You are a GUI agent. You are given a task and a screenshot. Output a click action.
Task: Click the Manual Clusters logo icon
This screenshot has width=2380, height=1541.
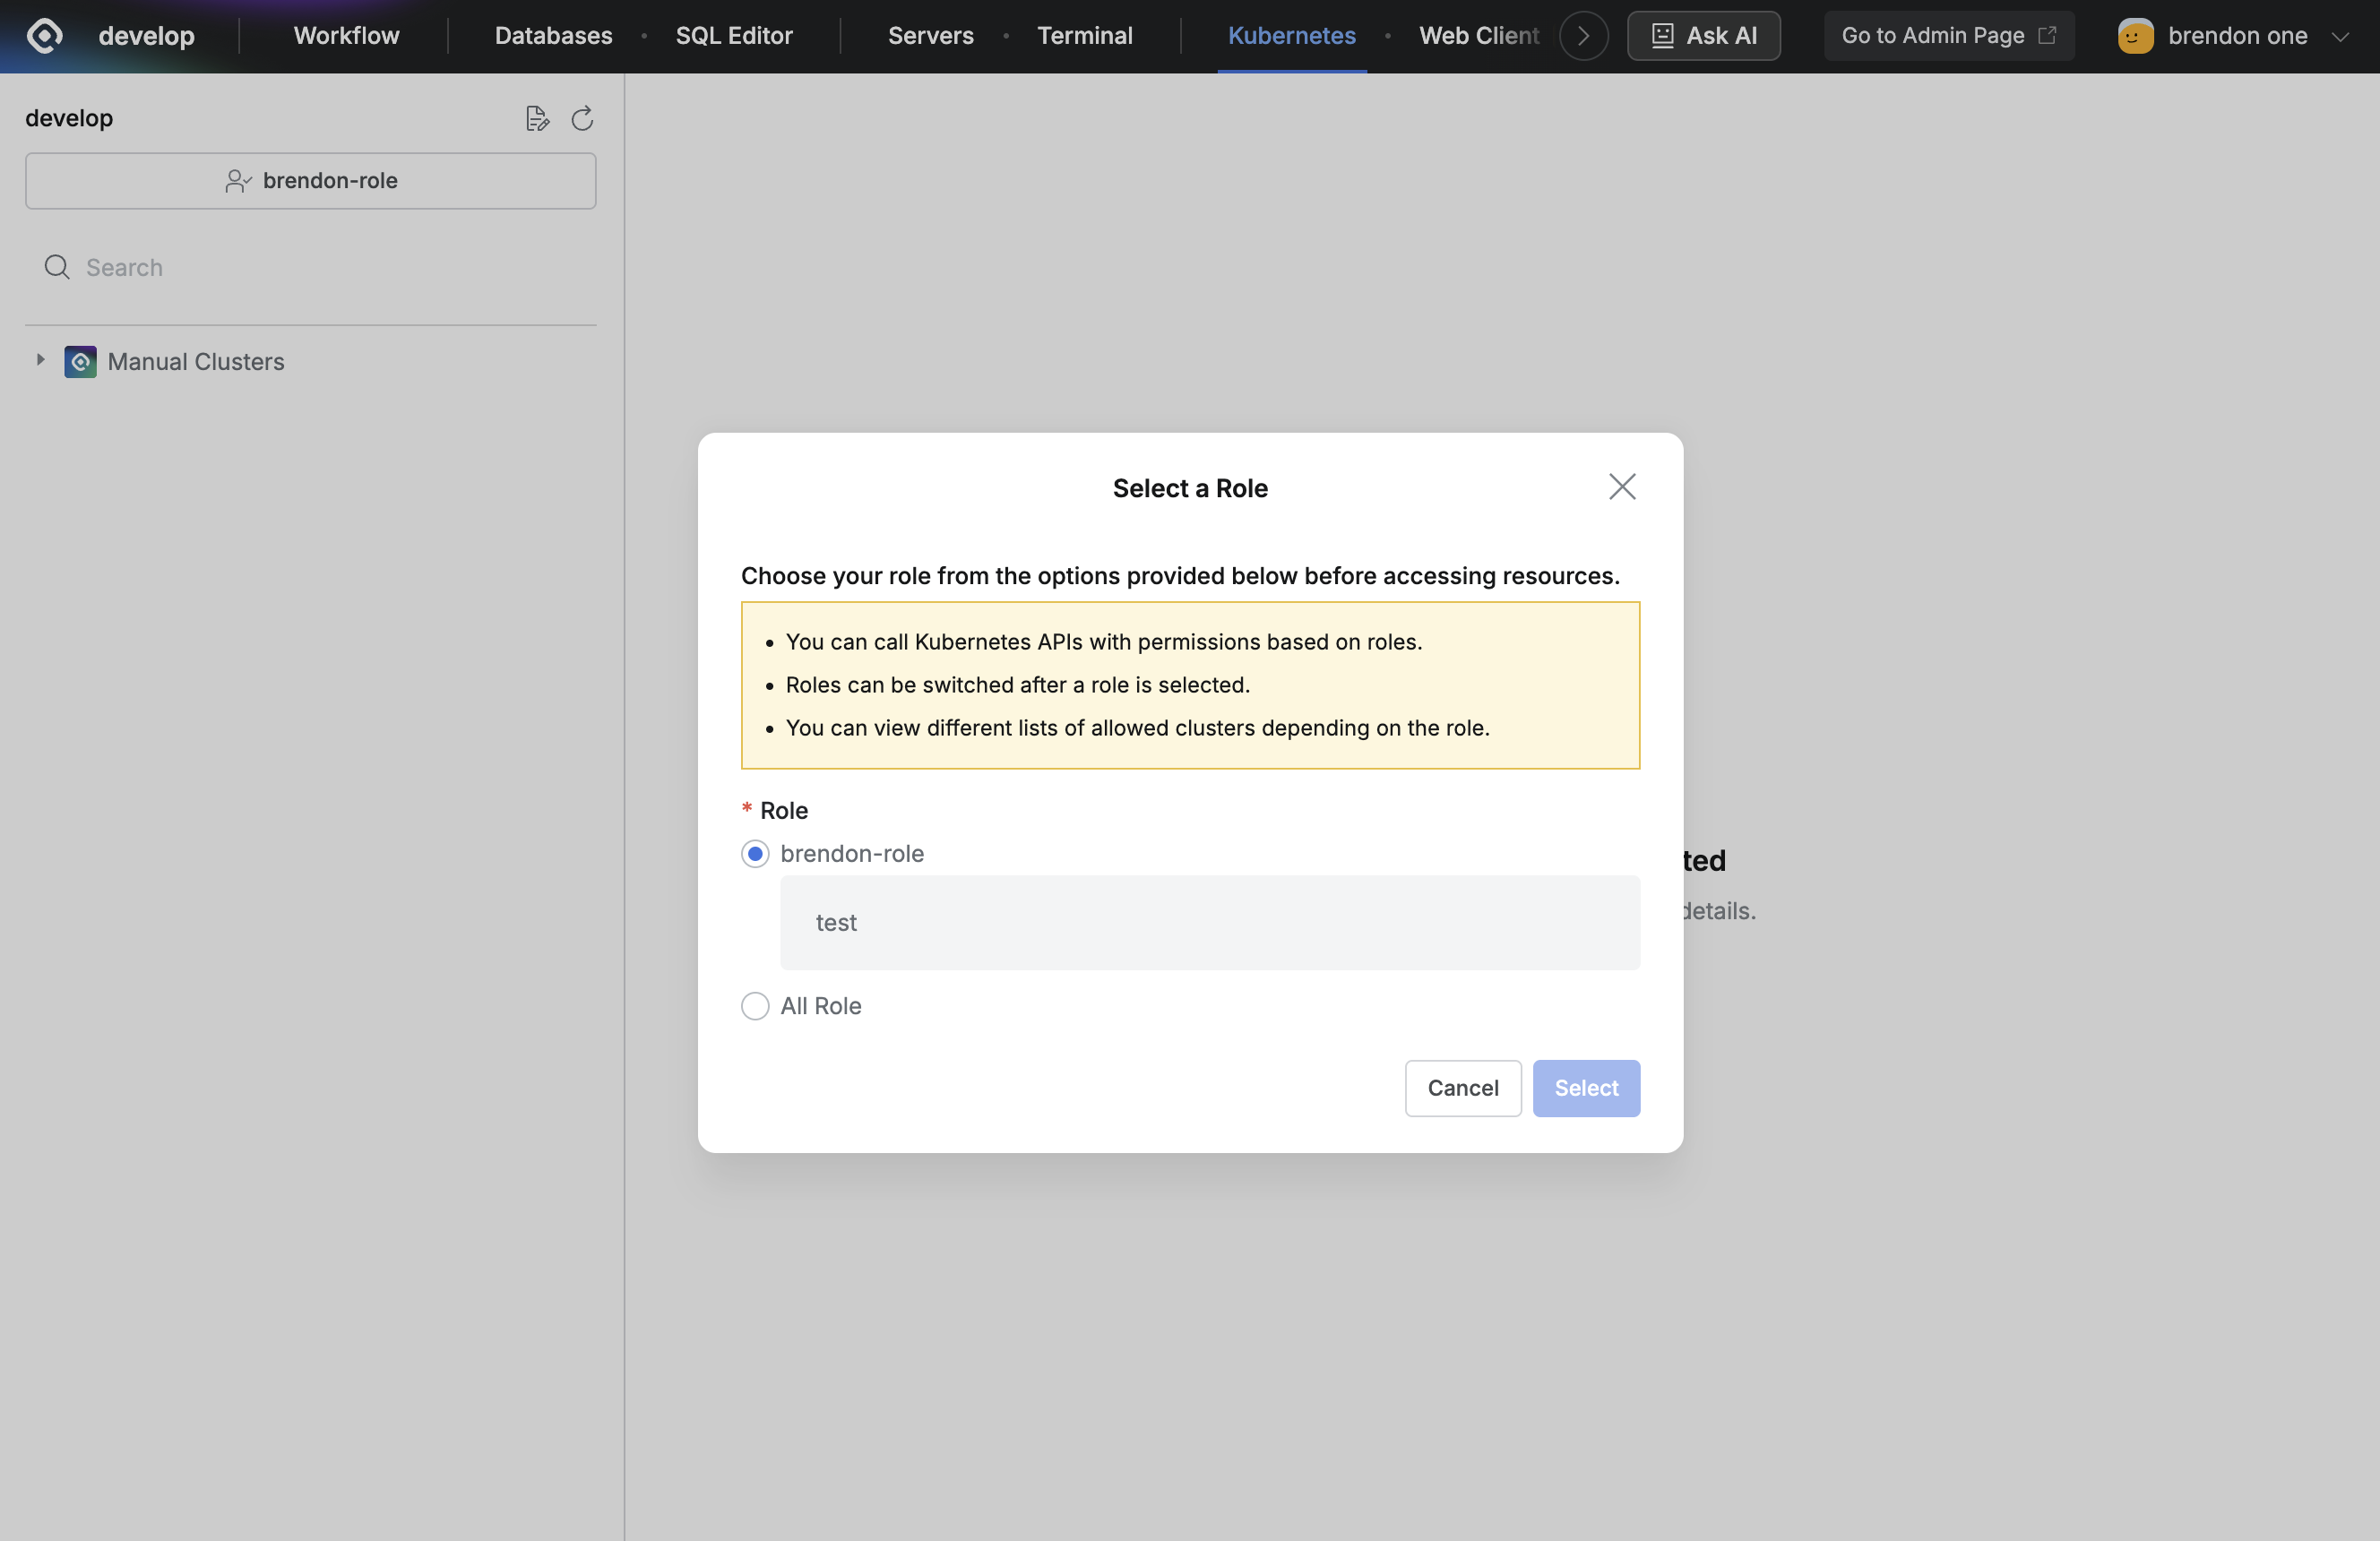tap(80, 362)
